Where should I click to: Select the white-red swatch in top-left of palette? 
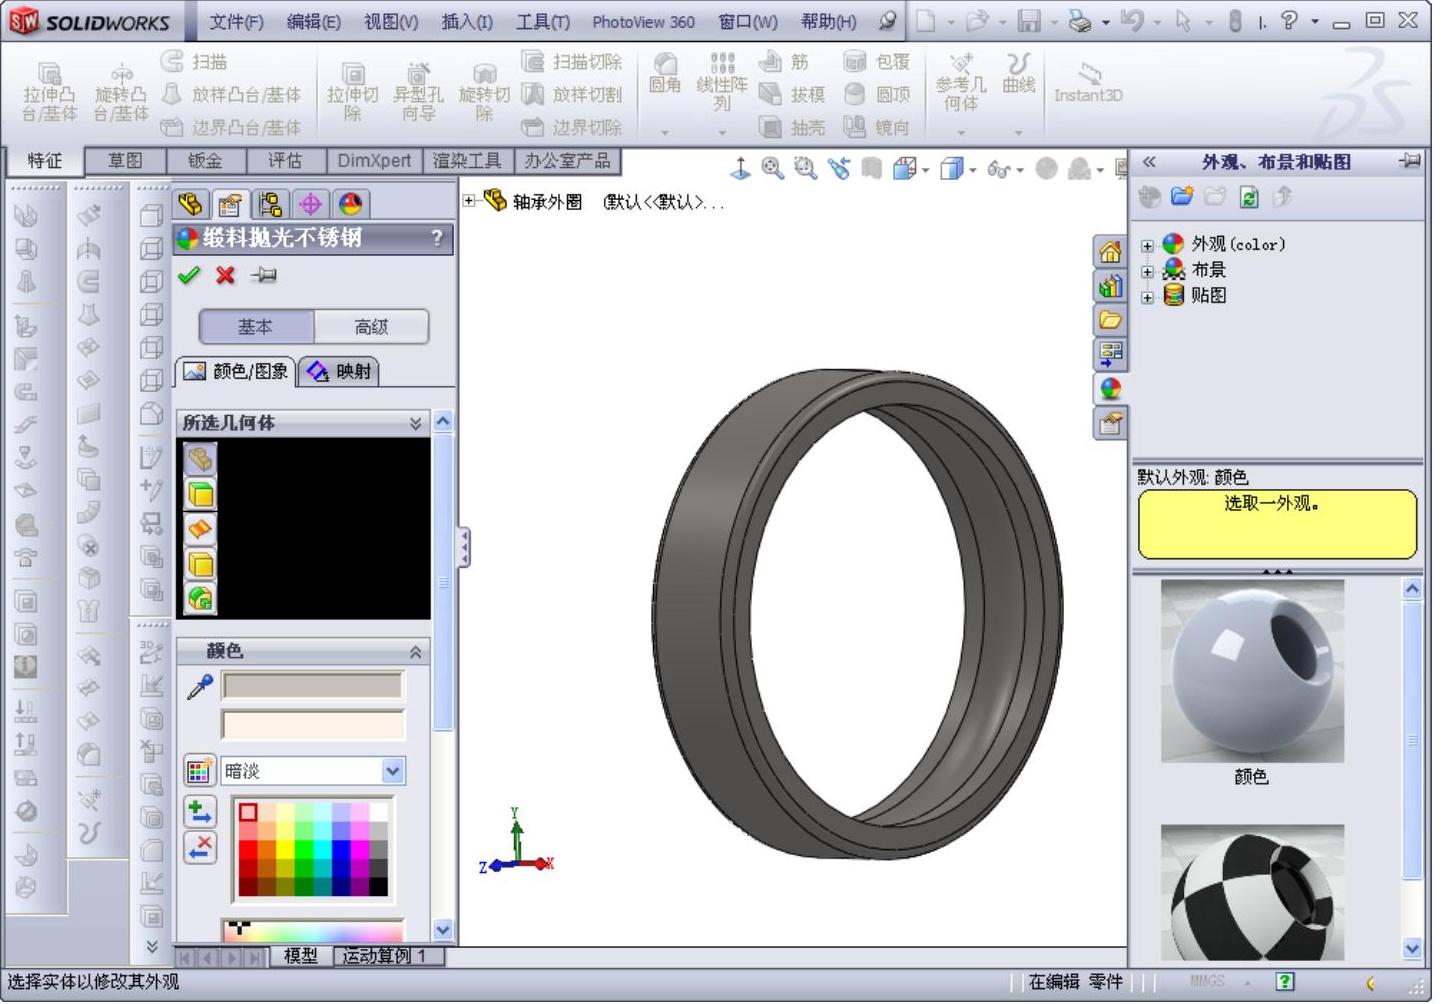click(248, 812)
